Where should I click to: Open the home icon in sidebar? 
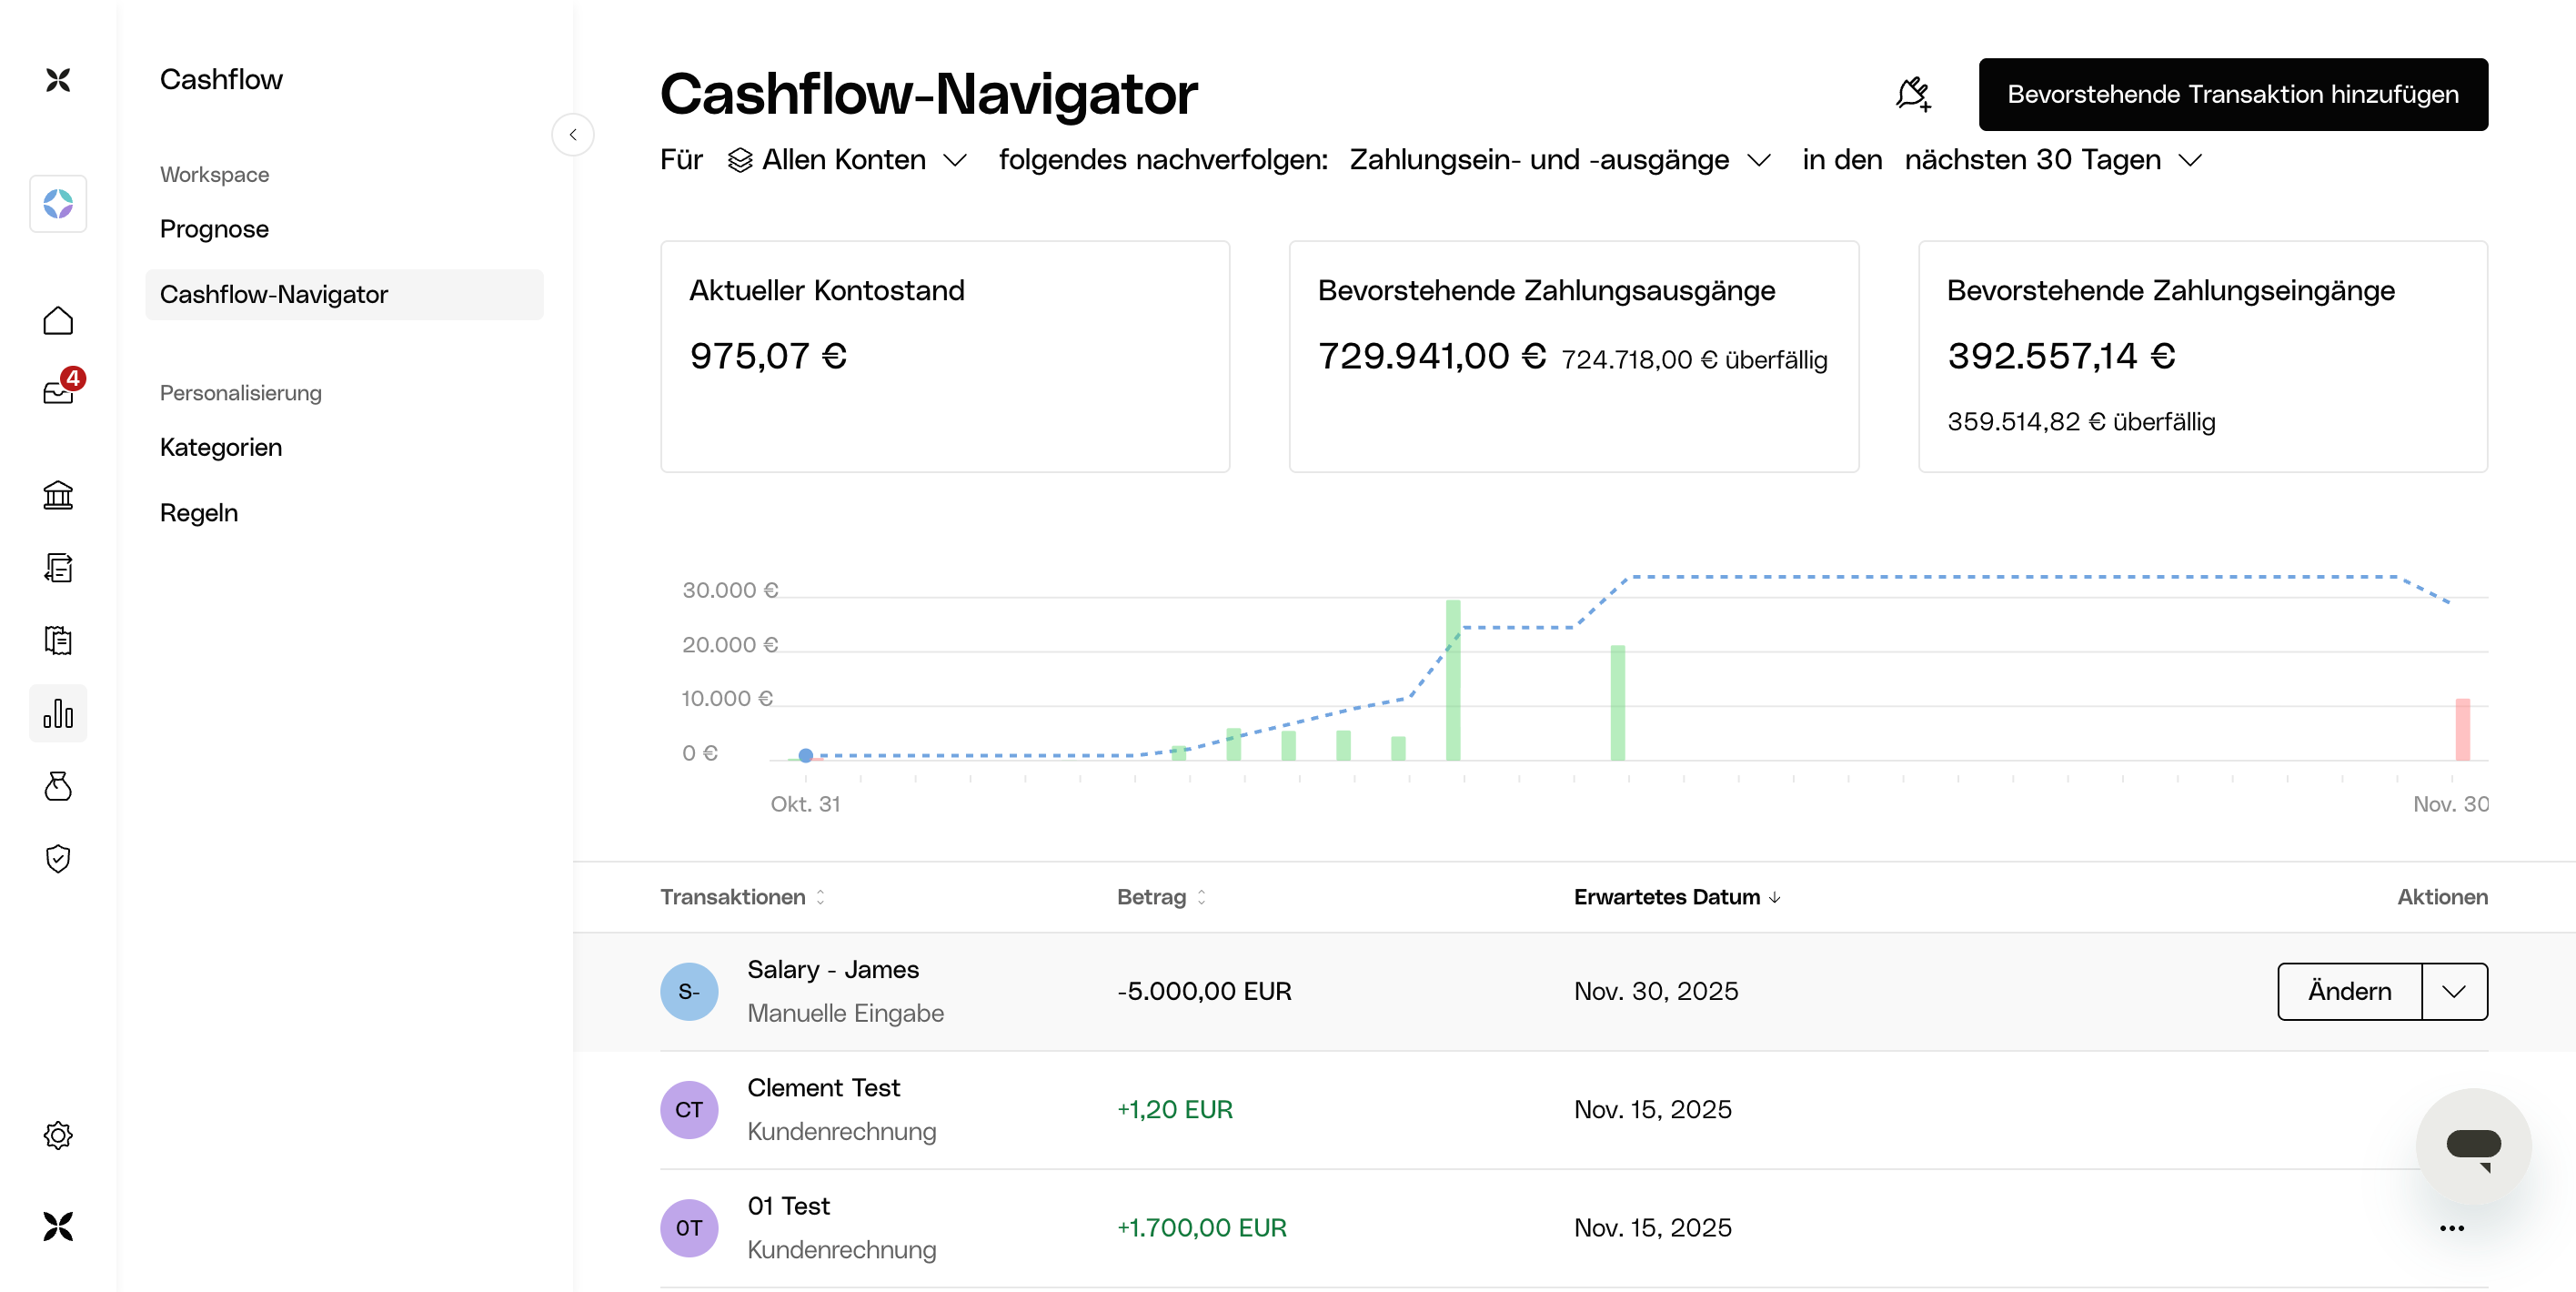(58, 320)
